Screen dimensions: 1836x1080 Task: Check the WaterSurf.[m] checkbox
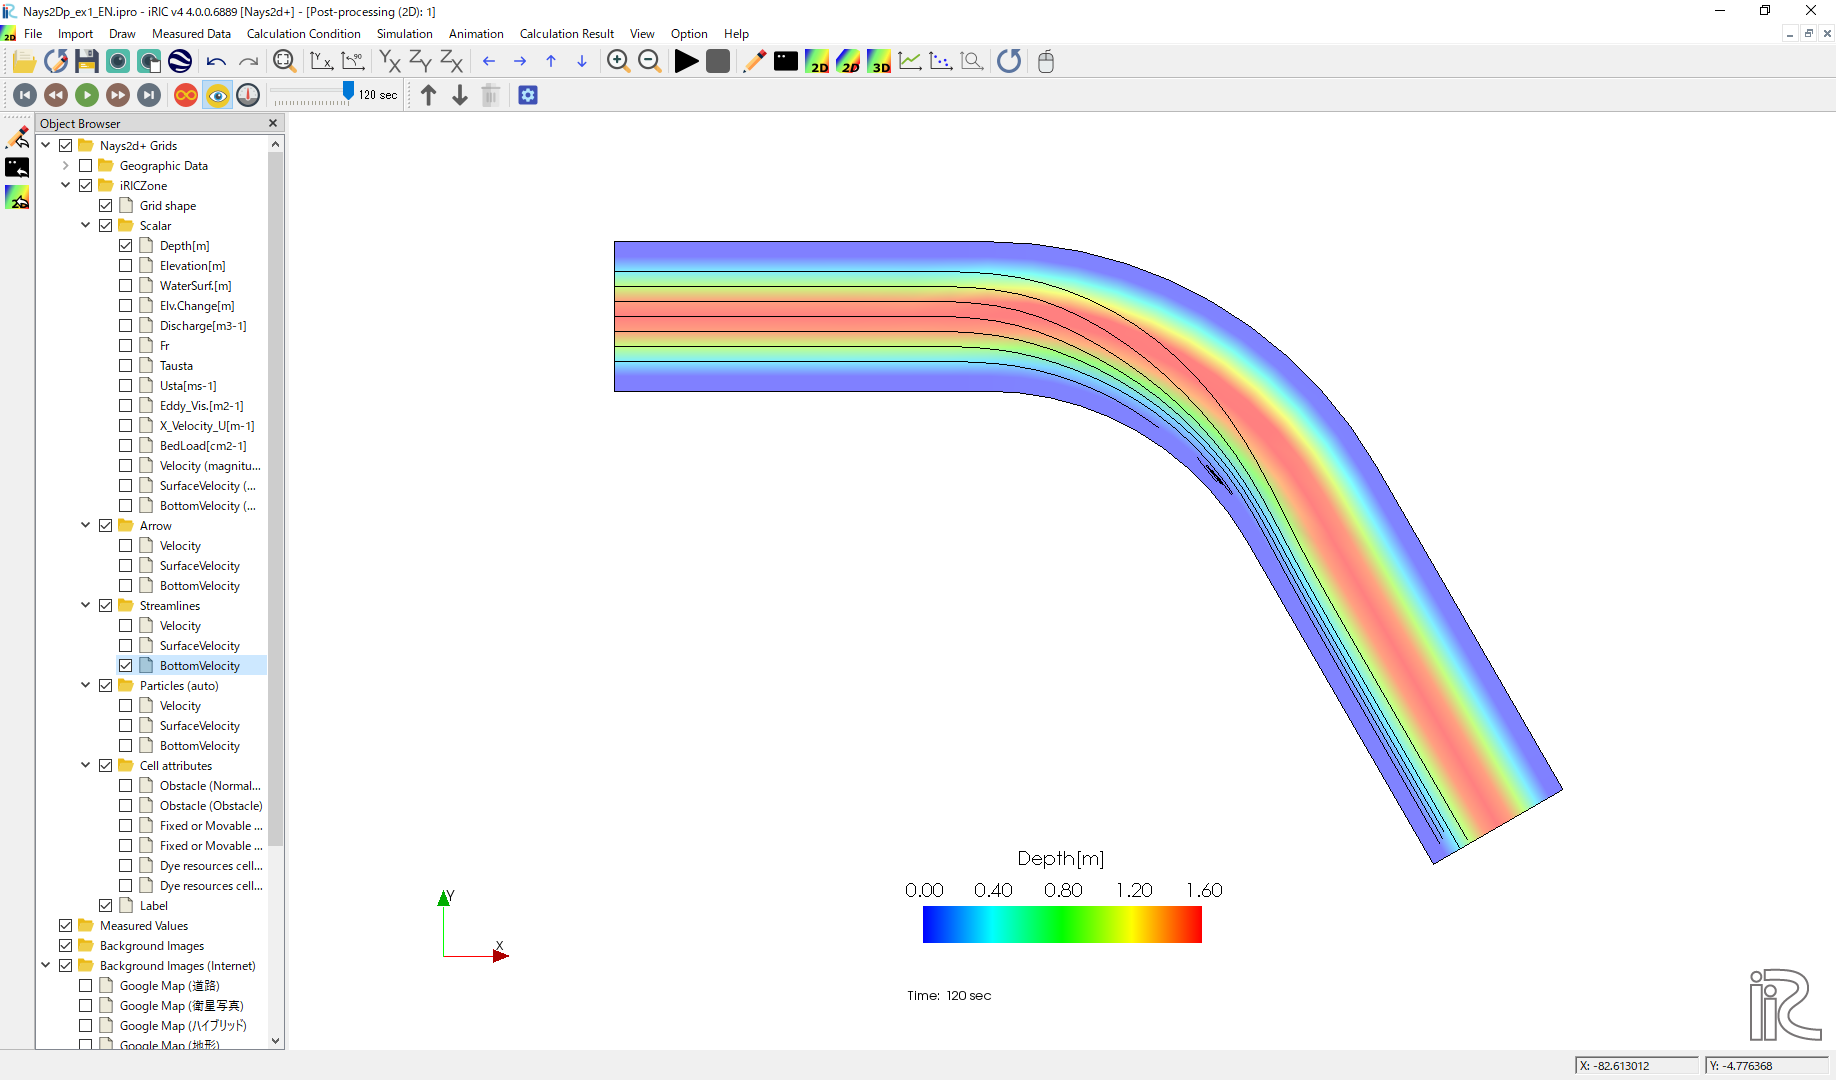click(125, 286)
